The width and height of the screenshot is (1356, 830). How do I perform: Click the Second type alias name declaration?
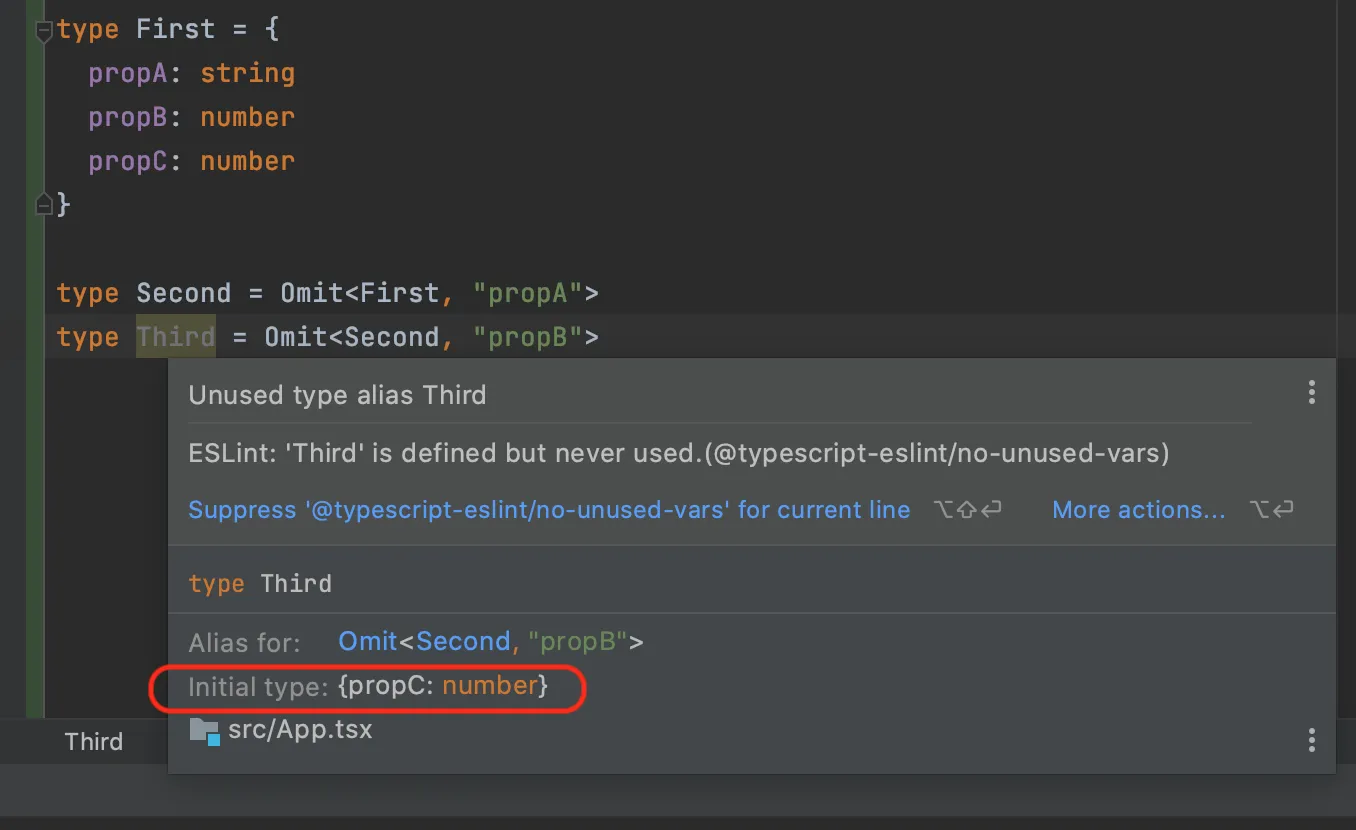(x=184, y=293)
